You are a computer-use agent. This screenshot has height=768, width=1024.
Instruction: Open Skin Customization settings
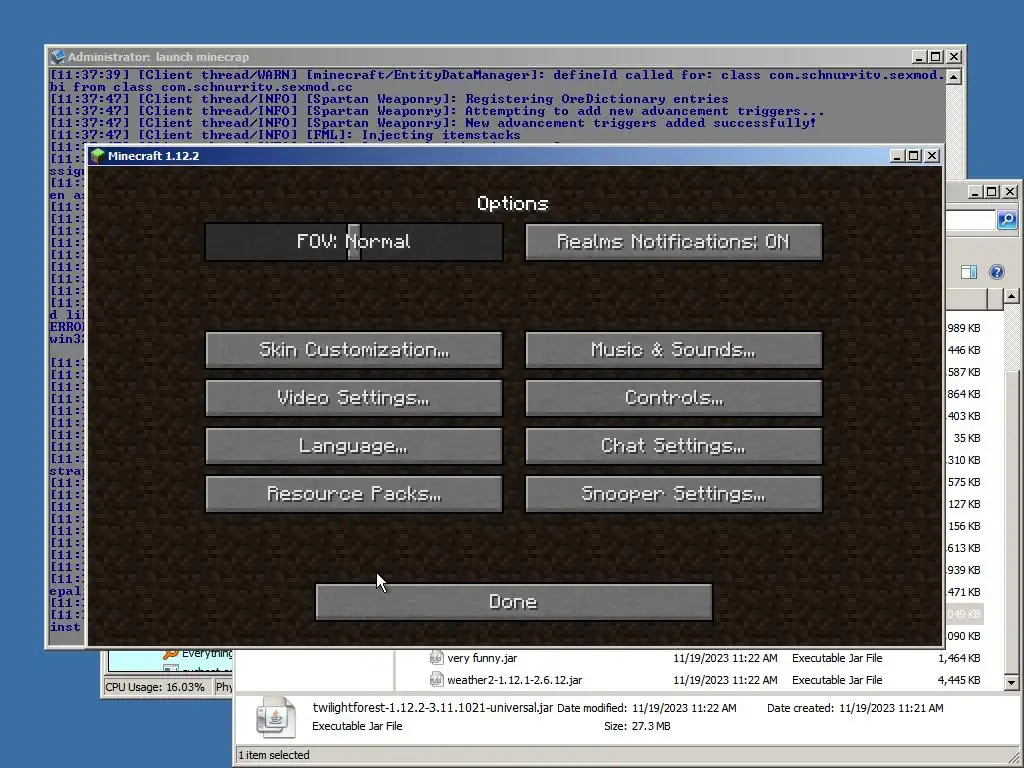[x=354, y=350]
